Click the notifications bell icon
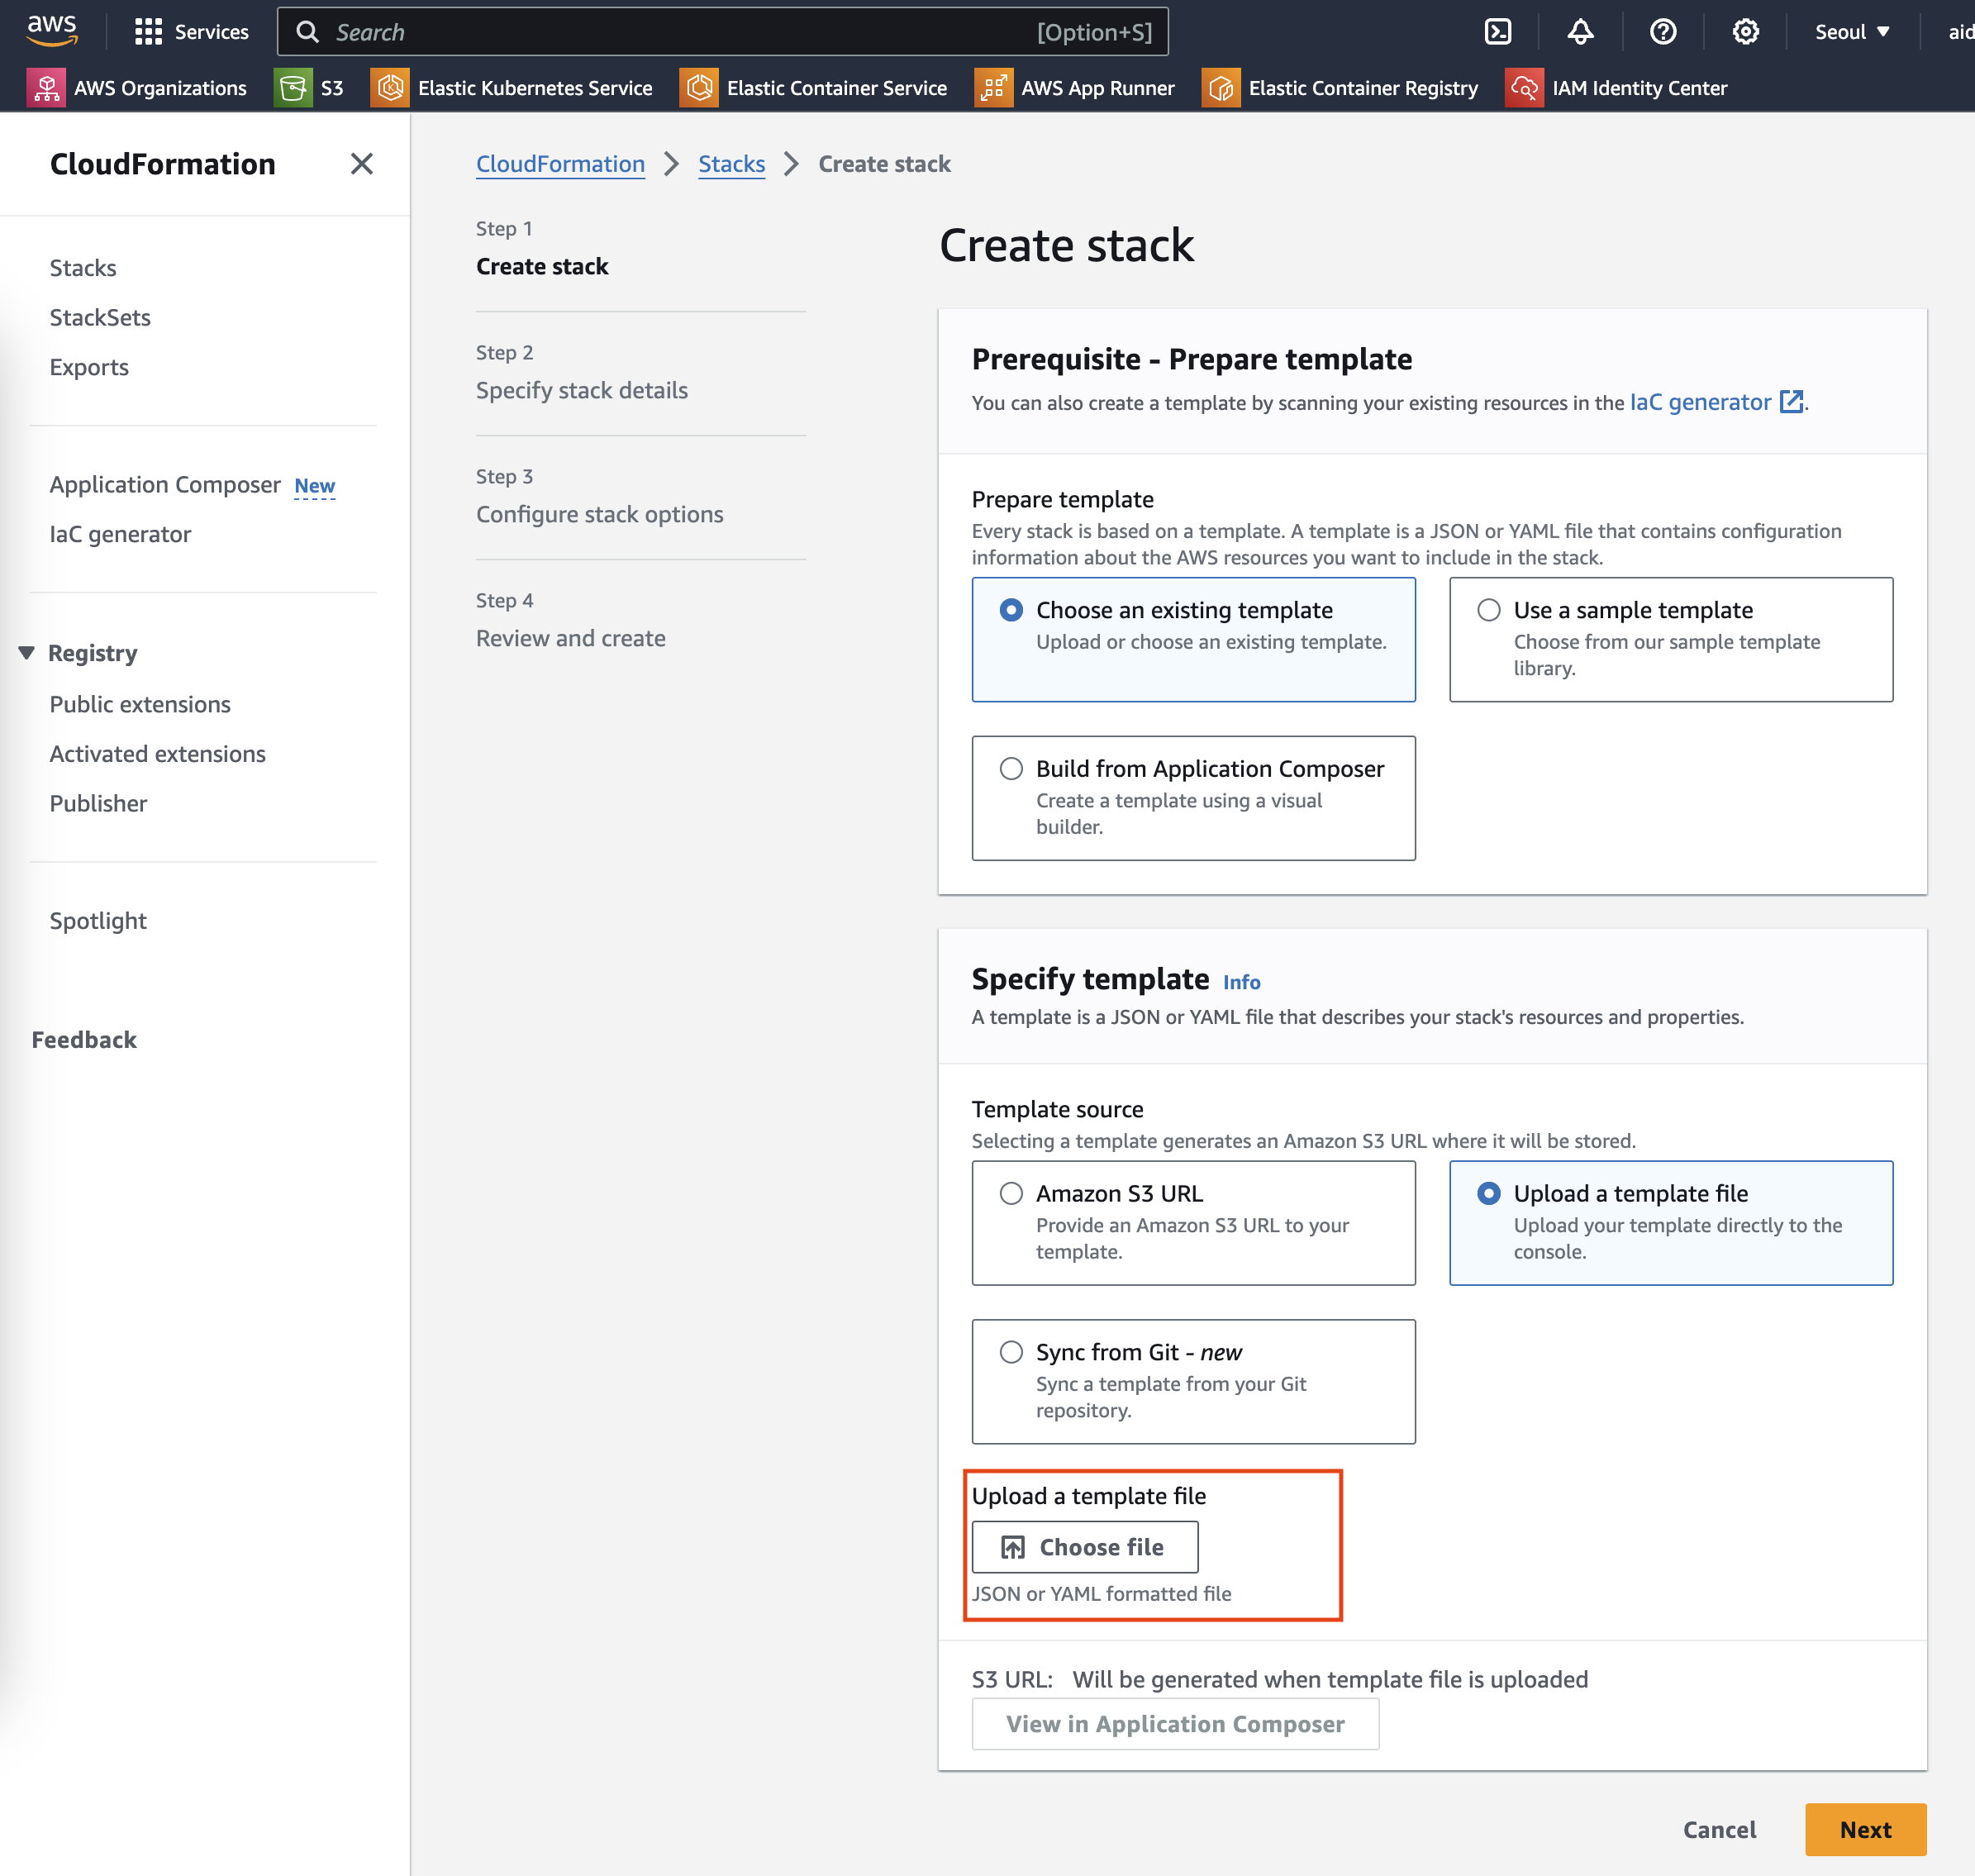Viewport: 1975px width, 1876px height. tap(1580, 32)
